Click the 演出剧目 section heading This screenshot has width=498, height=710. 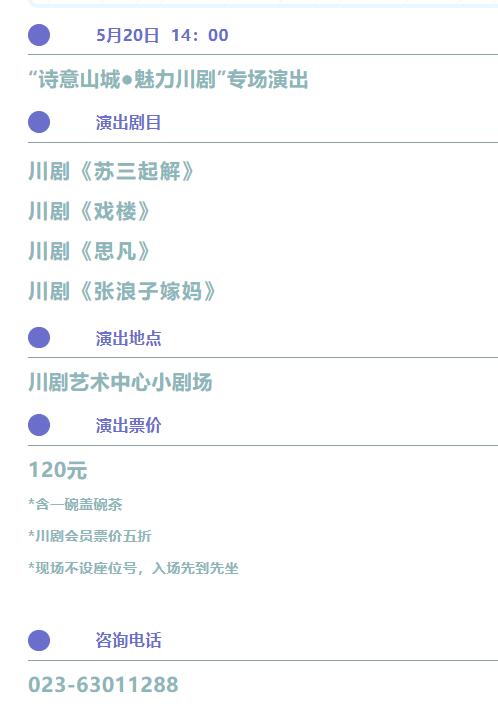(x=129, y=123)
